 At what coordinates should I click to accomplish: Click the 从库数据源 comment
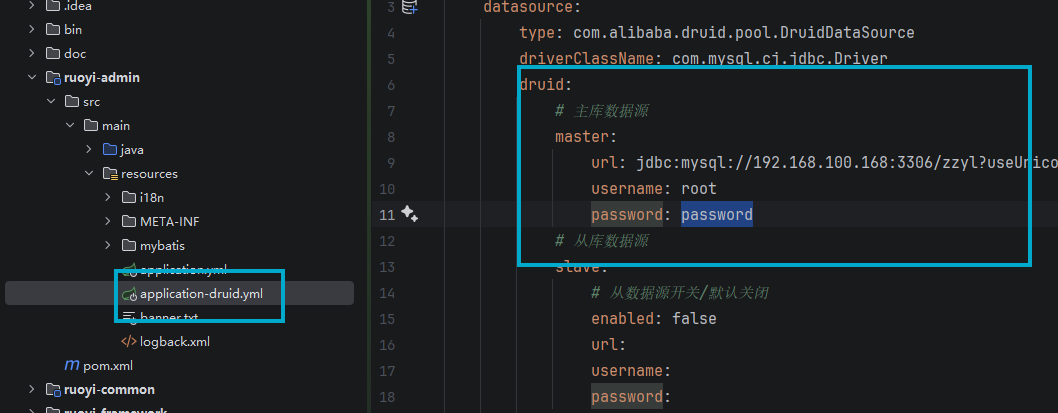click(x=602, y=240)
